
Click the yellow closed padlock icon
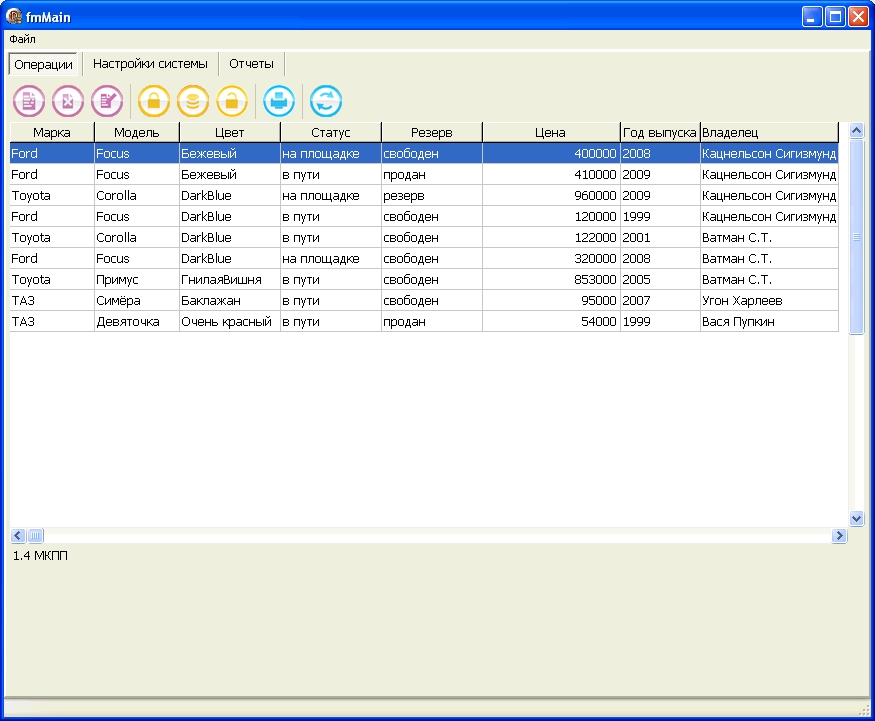pyautogui.click(x=154, y=101)
